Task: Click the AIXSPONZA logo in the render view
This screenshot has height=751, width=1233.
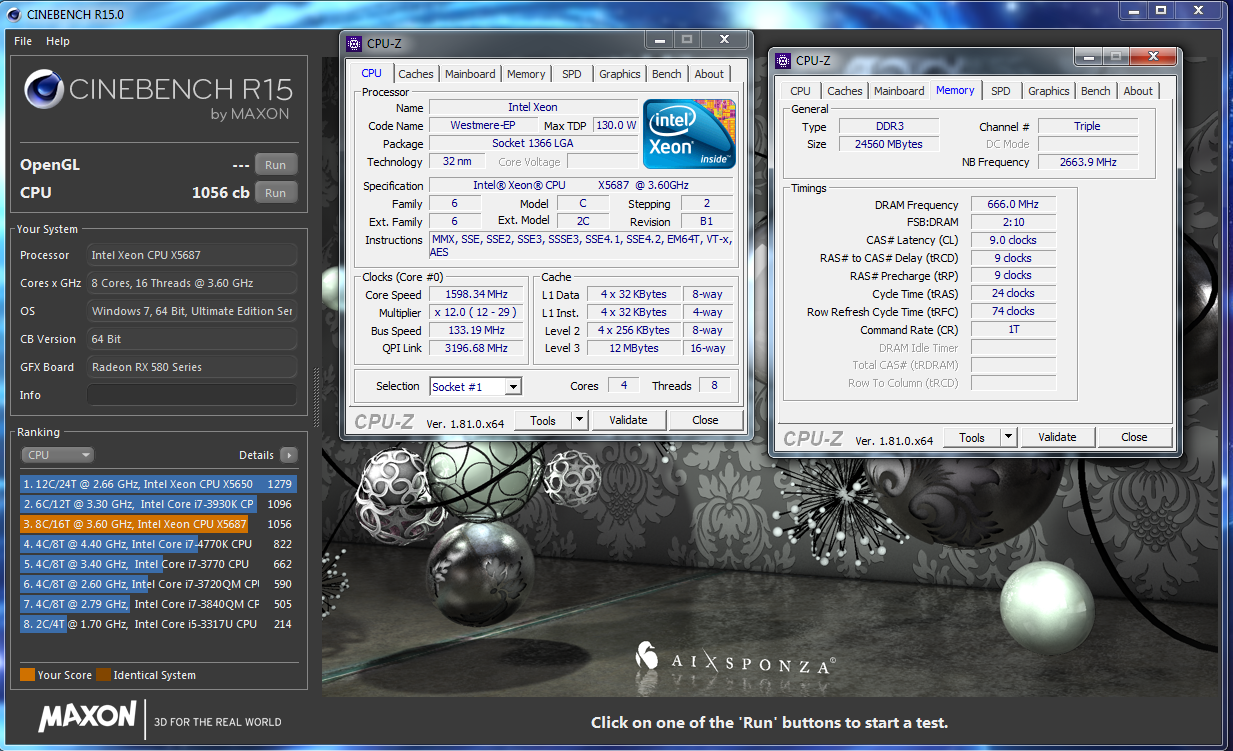Action: coord(735,661)
